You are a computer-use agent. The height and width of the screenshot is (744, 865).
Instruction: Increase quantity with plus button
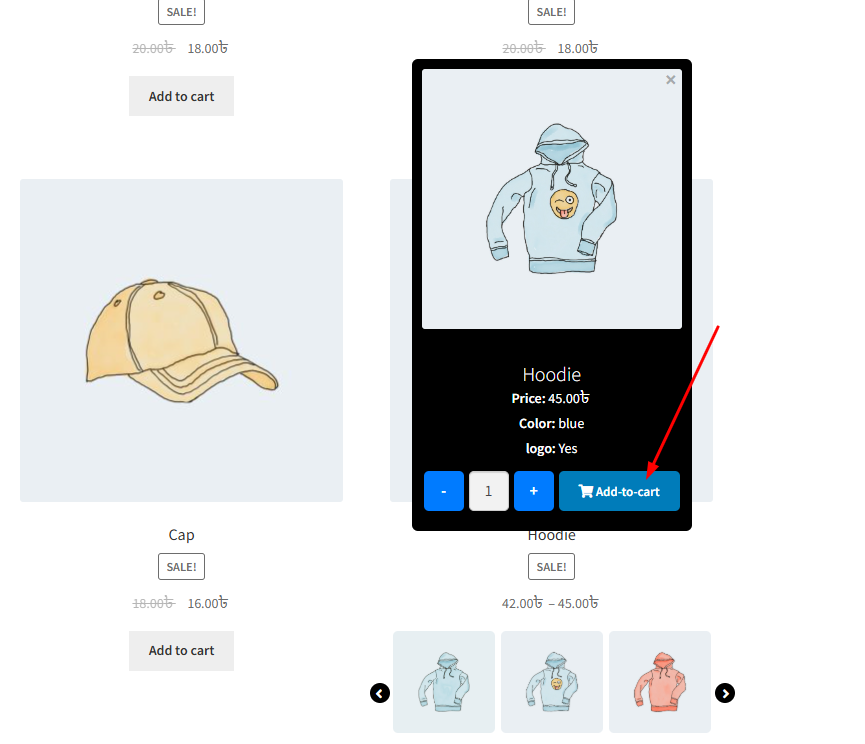(533, 491)
